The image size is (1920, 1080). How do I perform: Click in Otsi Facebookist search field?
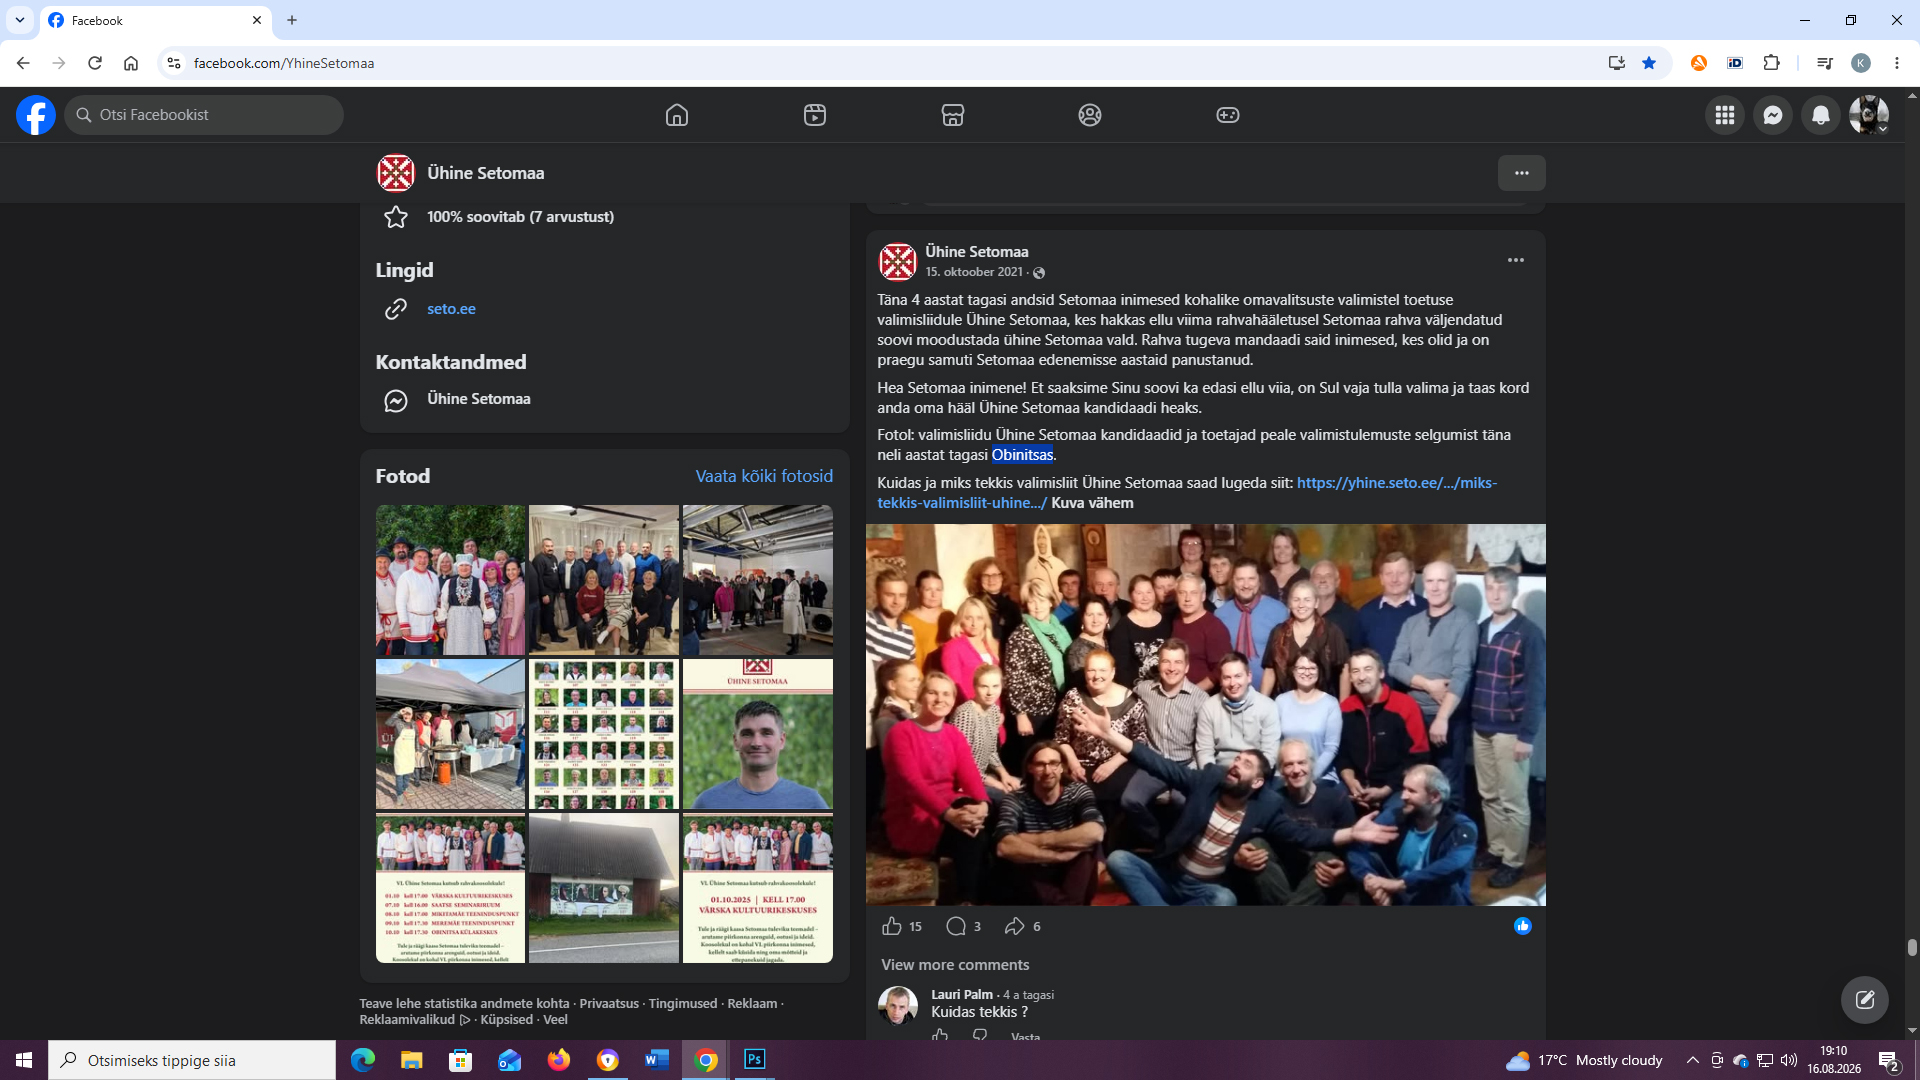(204, 115)
